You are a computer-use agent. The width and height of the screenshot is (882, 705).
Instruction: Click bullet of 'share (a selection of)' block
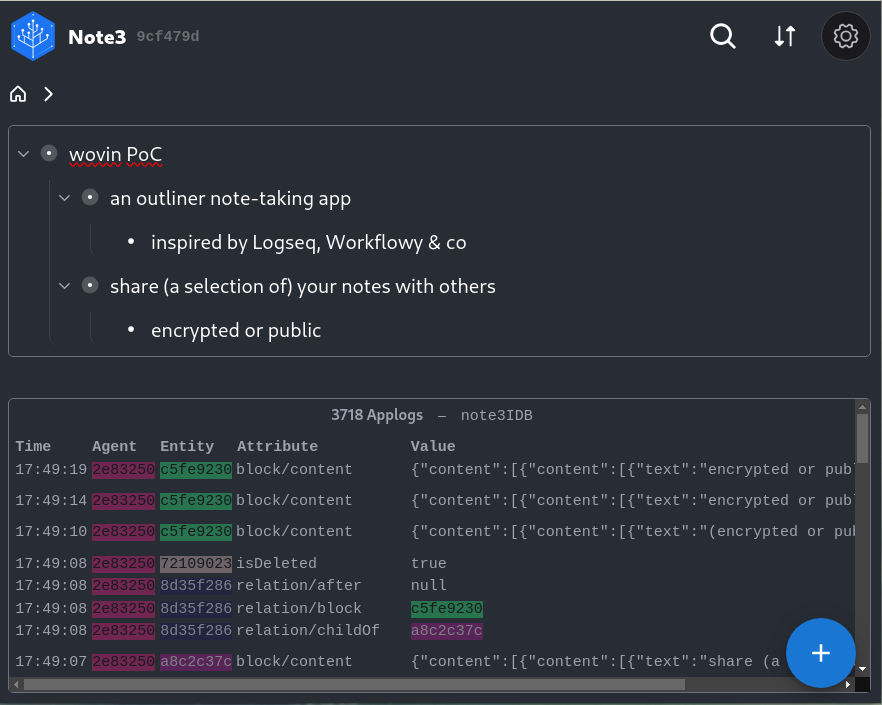tap(90, 285)
